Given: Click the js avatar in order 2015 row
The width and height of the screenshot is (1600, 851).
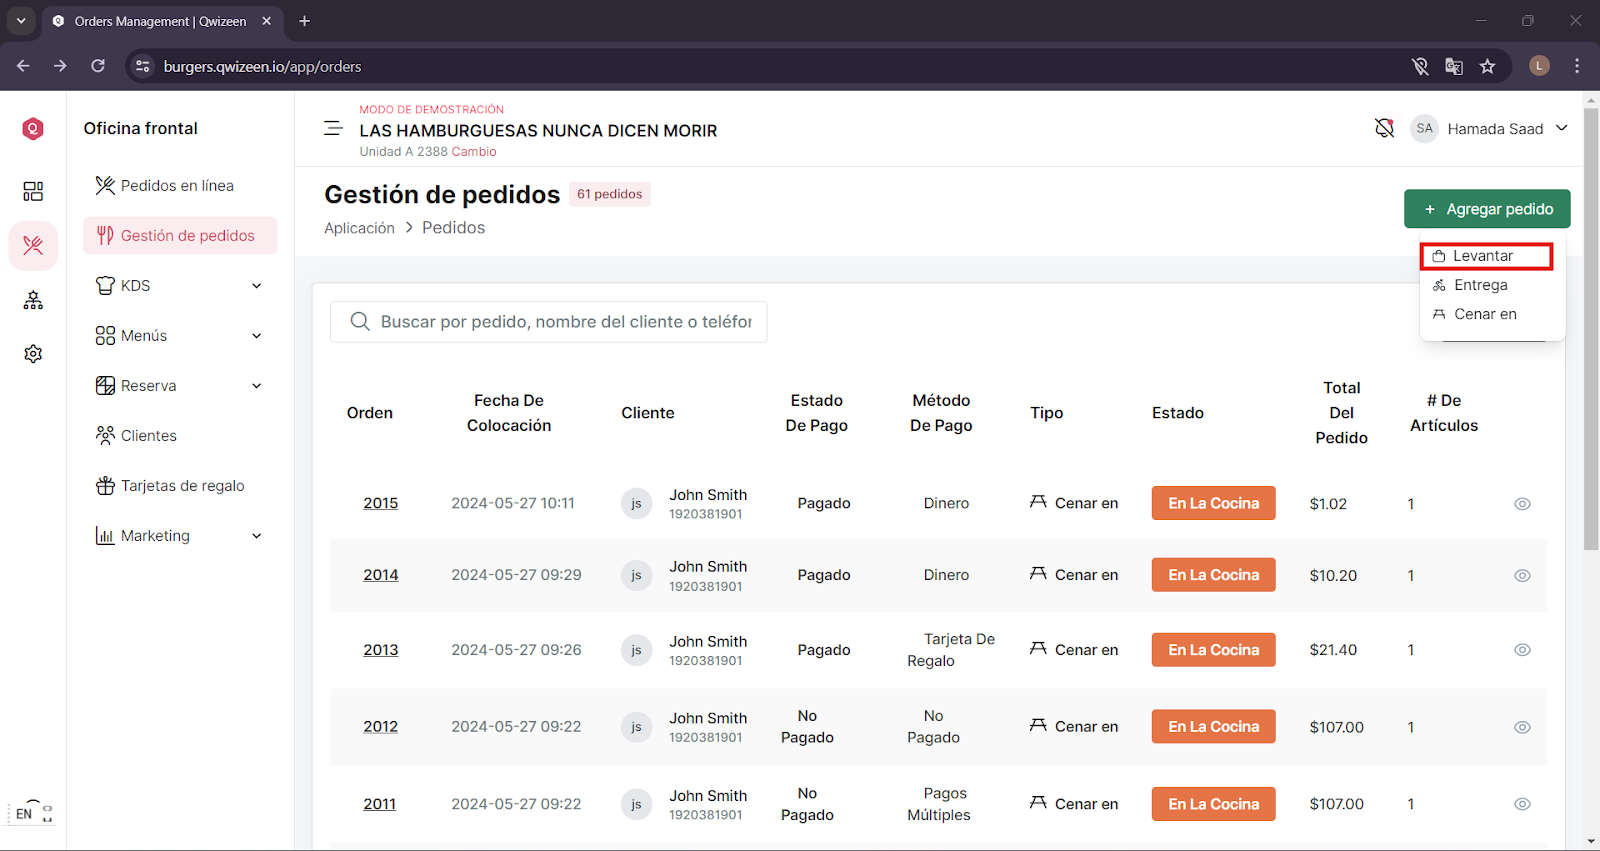Looking at the screenshot, I should (636, 503).
